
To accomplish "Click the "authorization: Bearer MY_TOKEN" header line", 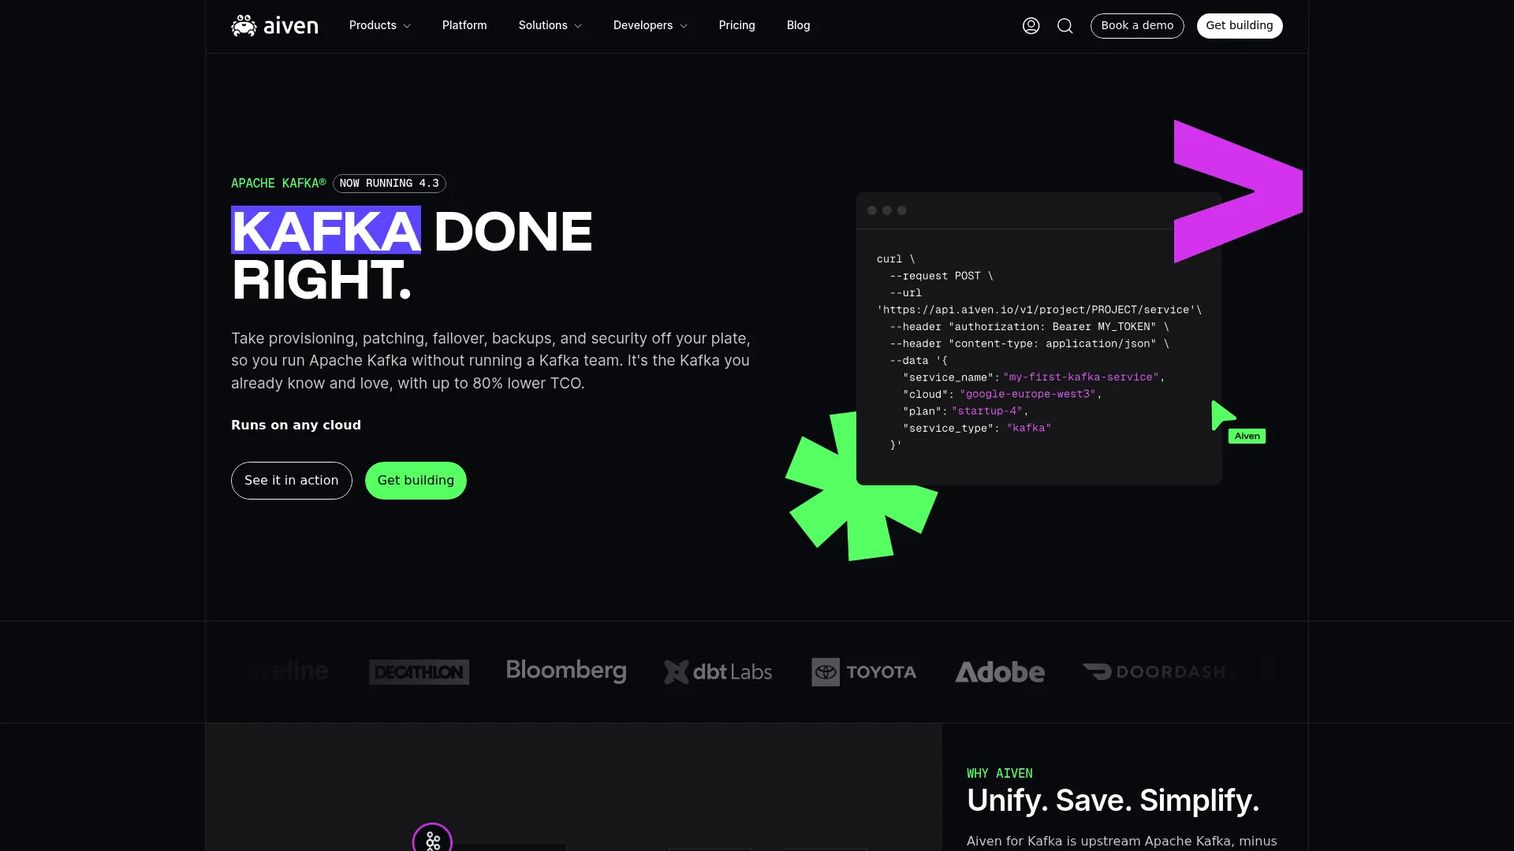I will pyautogui.click(x=1029, y=327).
